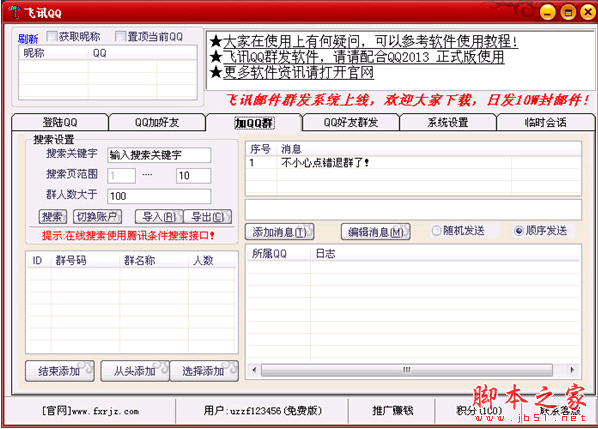Click the 积分(100) status entry
This screenshot has height=429, width=598.
pos(479,411)
